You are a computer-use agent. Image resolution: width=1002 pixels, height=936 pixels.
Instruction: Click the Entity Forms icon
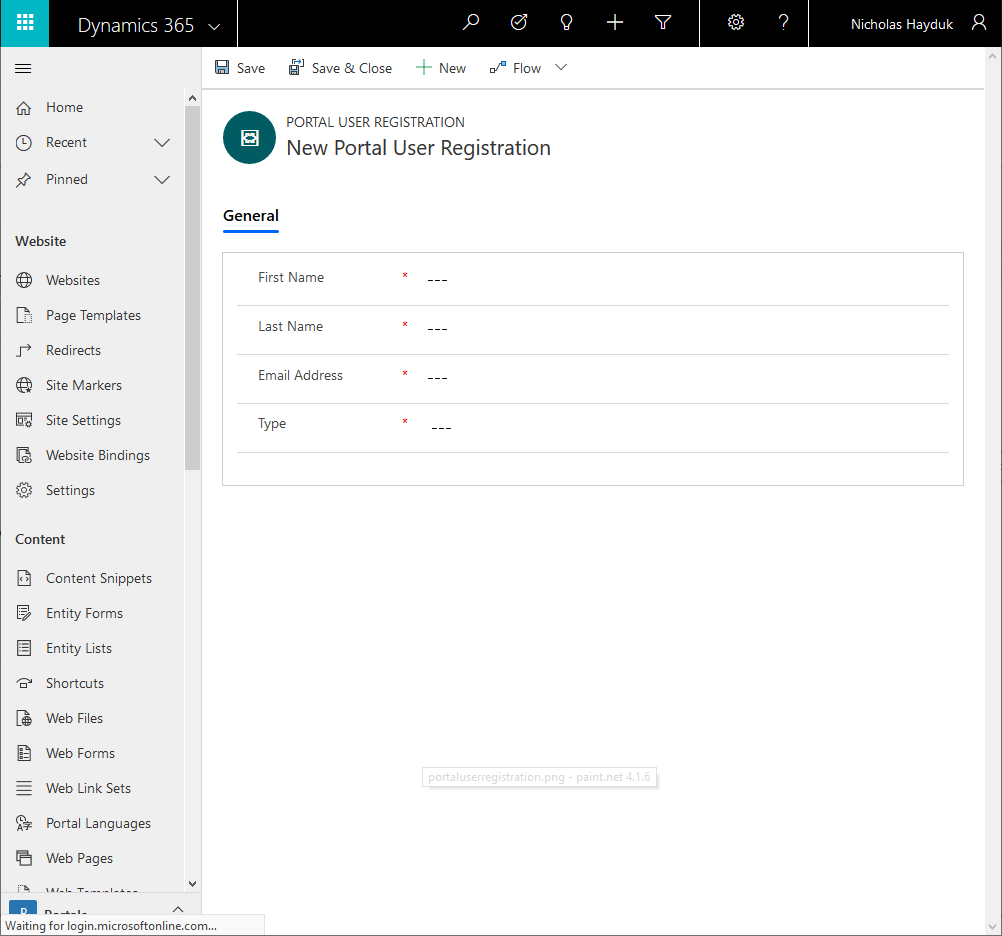[24, 613]
